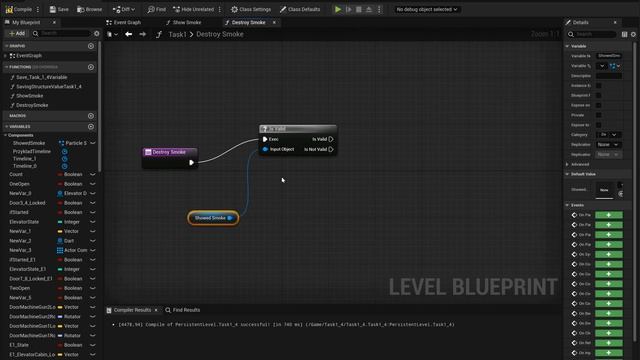Open play options three-dot menu
This screenshot has height=360, width=640.
(379, 9)
